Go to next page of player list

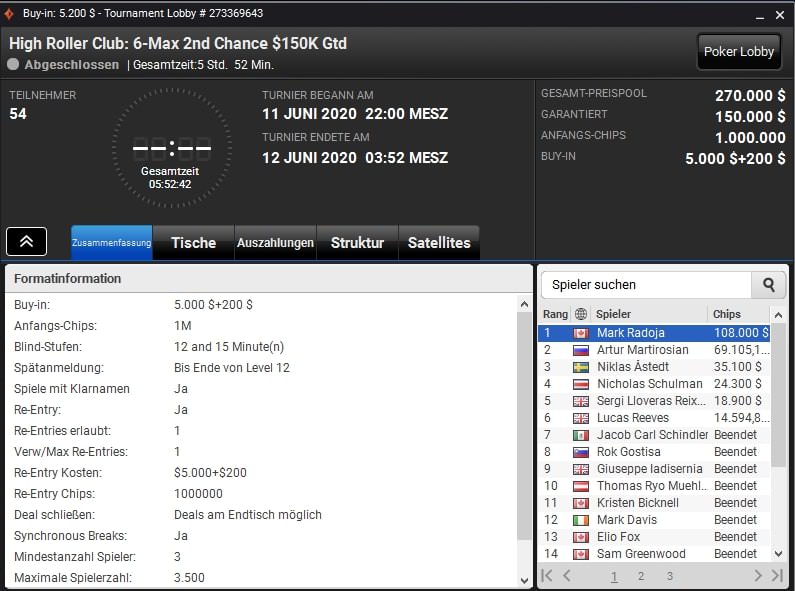point(757,575)
